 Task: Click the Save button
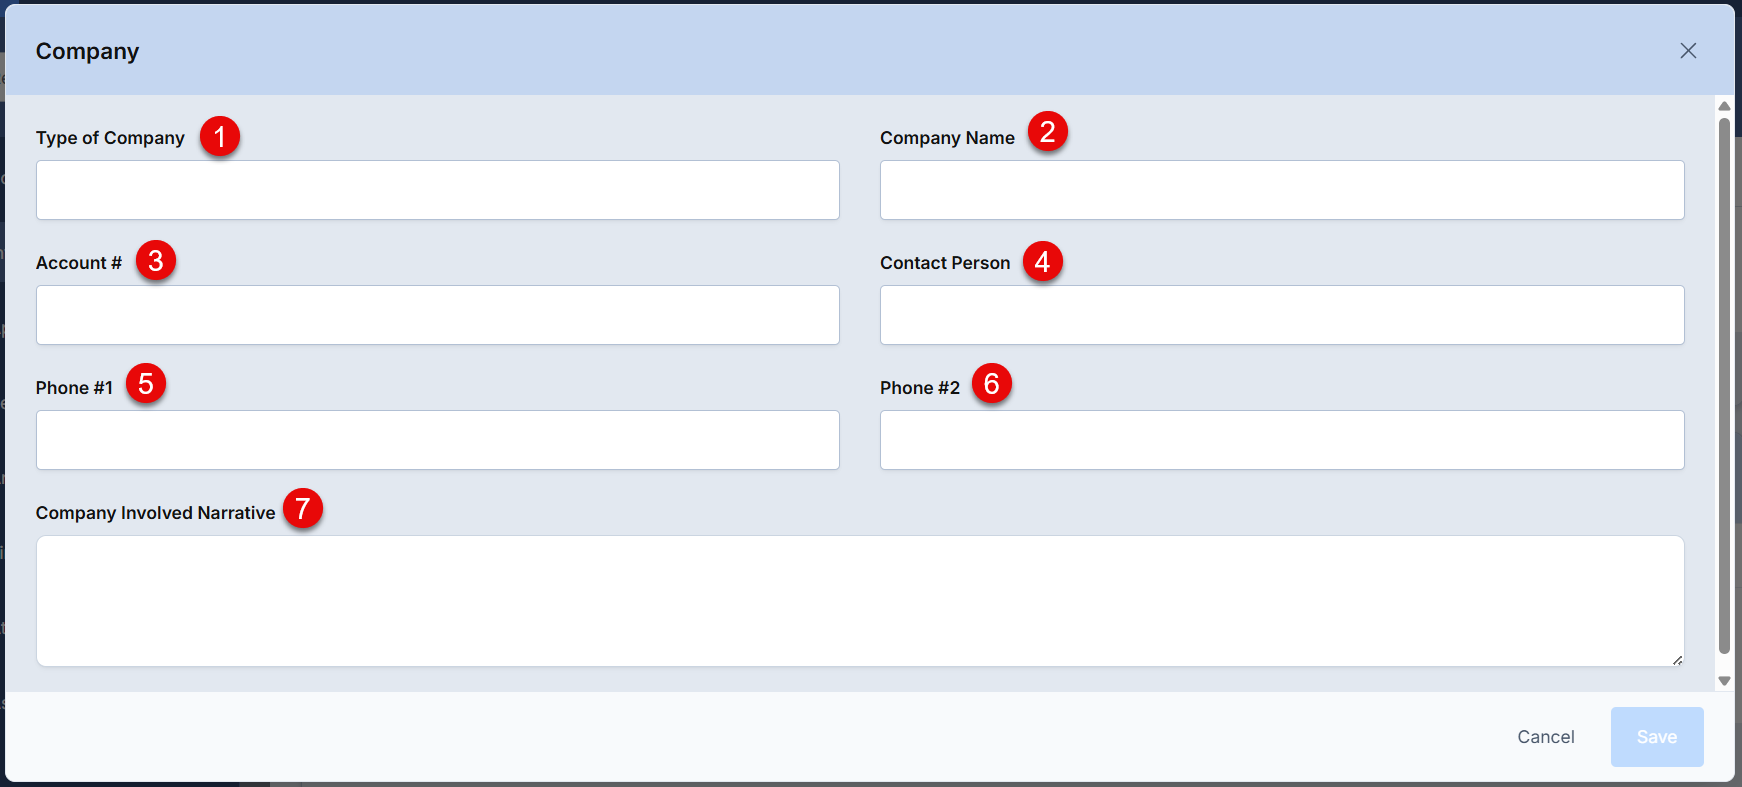(1657, 737)
